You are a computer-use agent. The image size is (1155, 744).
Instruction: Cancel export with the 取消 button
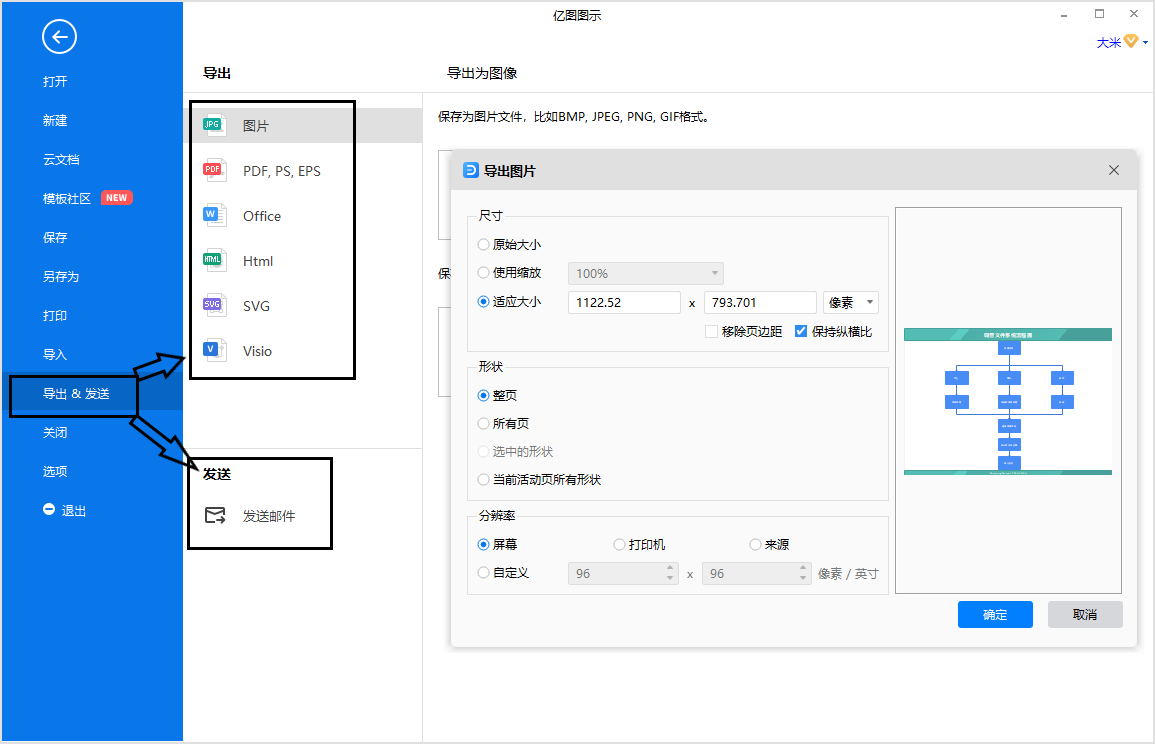click(1085, 614)
